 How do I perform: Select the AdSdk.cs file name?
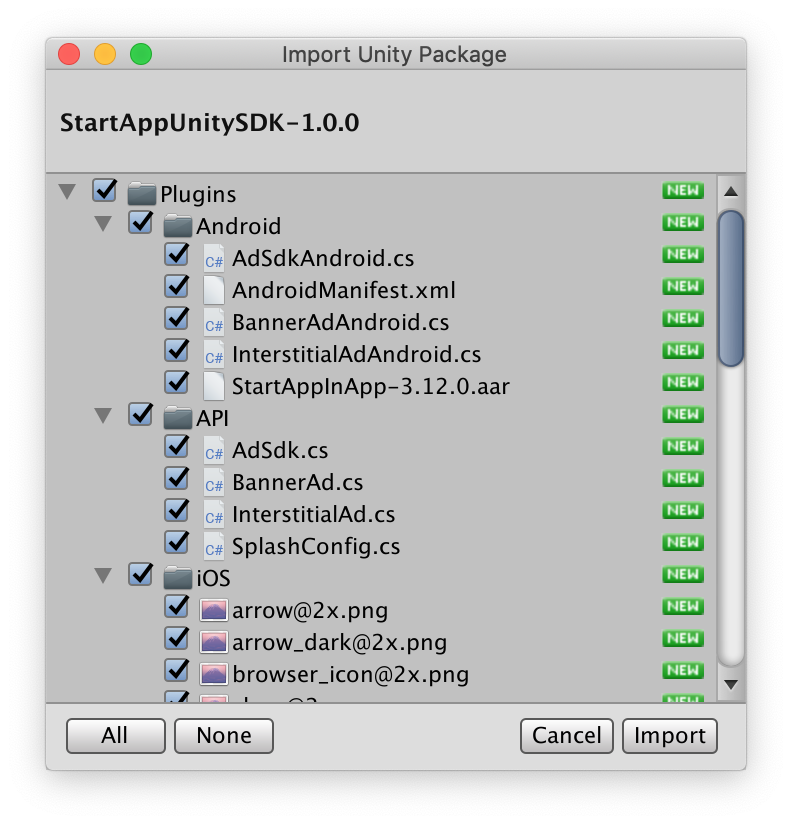coord(280,450)
